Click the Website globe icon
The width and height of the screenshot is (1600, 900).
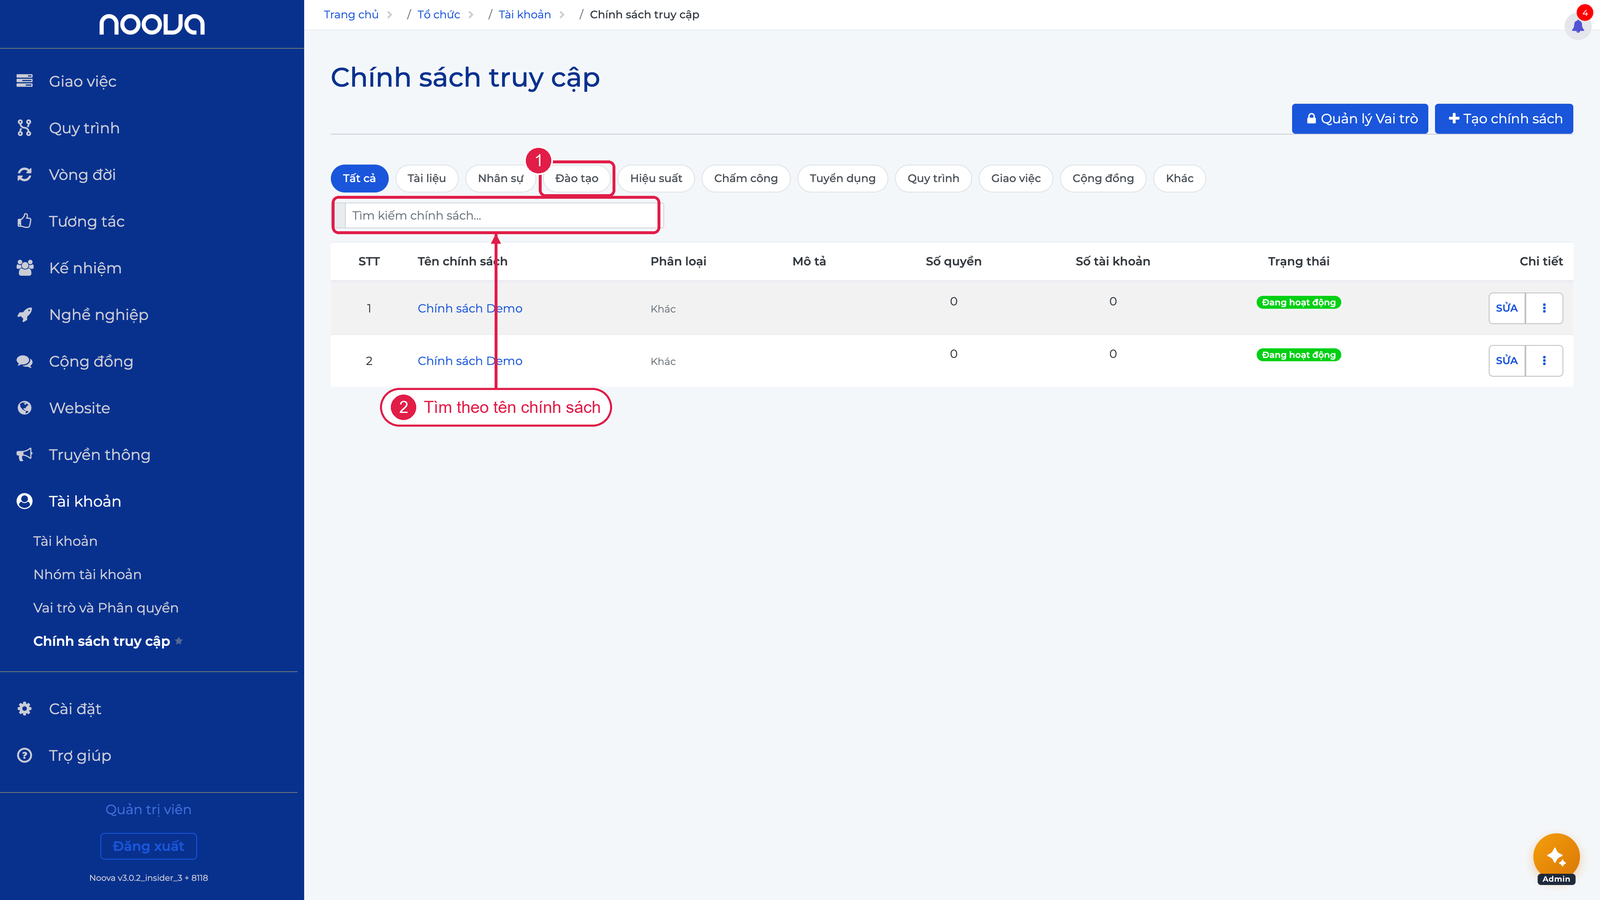coord(25,408)
